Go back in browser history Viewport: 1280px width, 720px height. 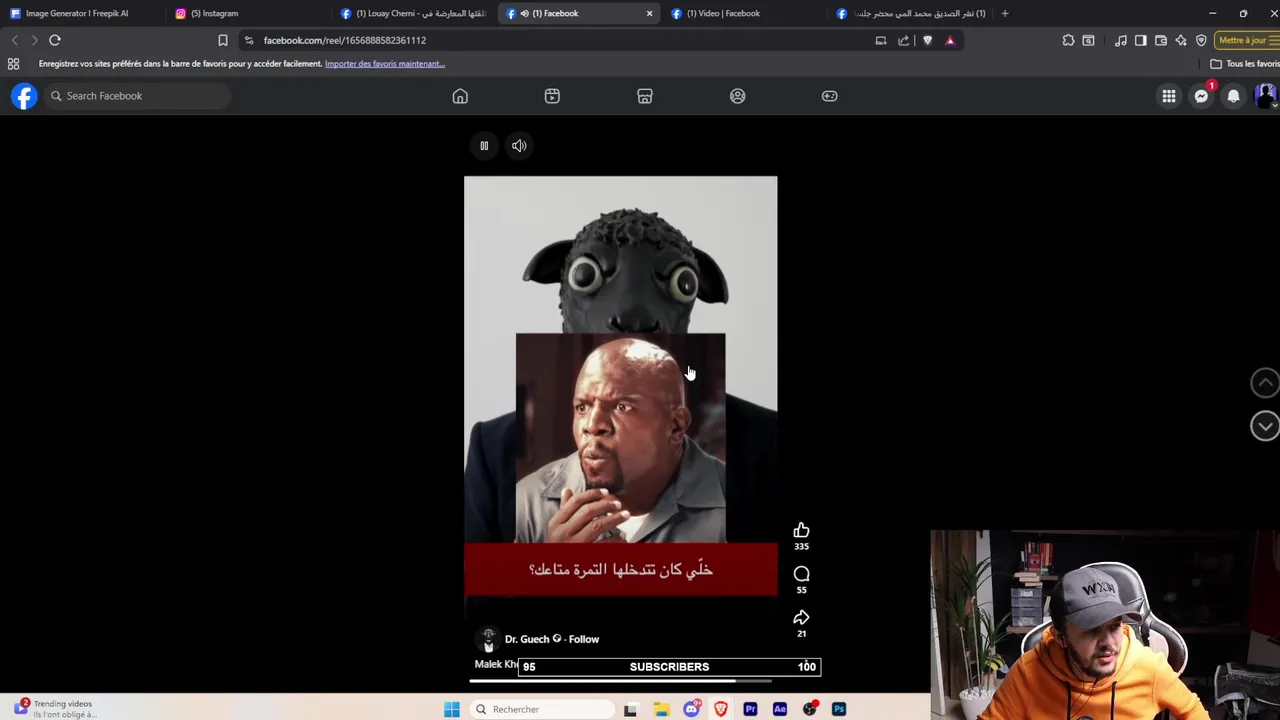14,40
